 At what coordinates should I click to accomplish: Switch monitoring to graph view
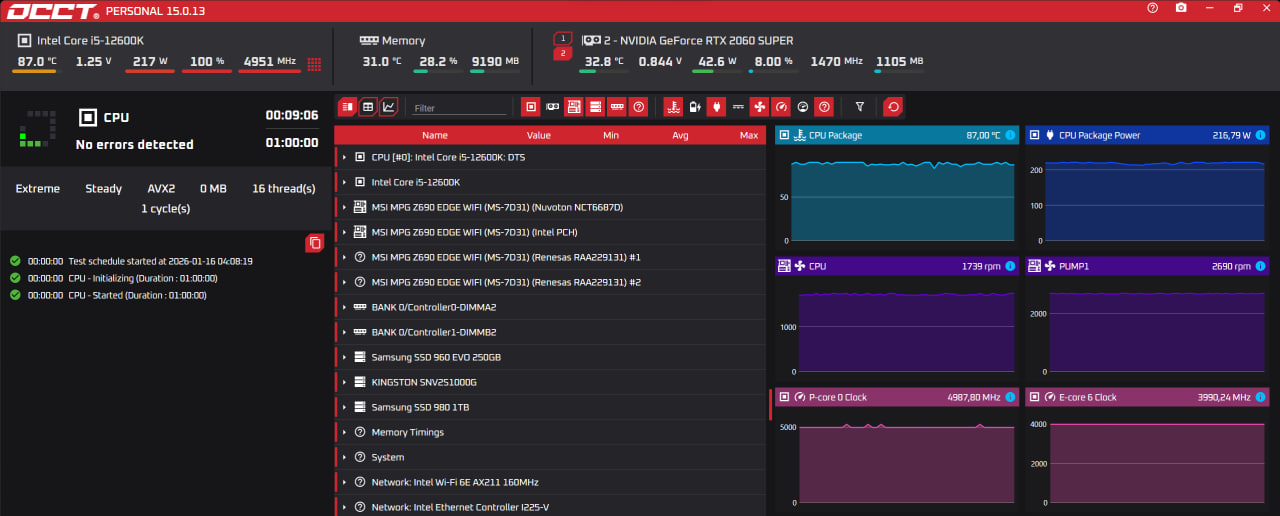point(388,106)
